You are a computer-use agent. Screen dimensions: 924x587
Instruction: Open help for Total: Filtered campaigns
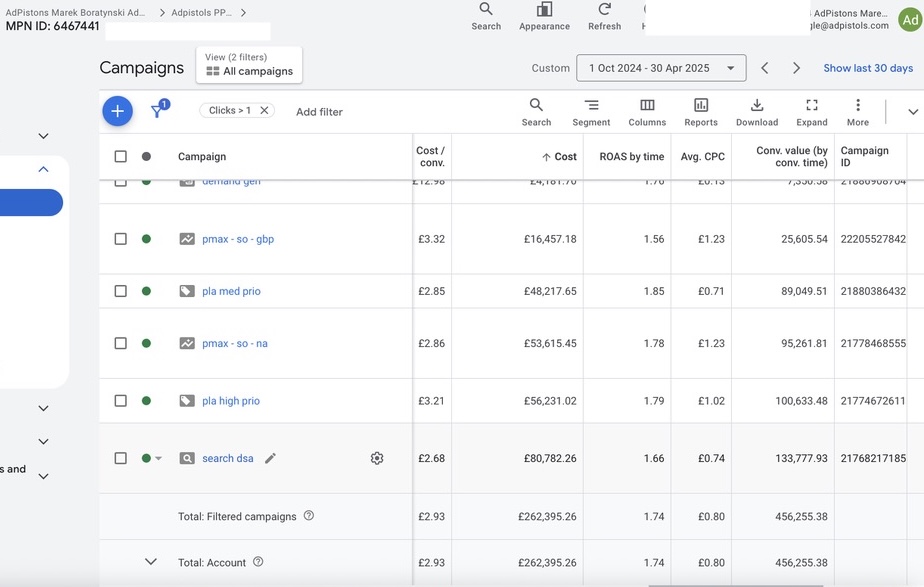(308, 516)
